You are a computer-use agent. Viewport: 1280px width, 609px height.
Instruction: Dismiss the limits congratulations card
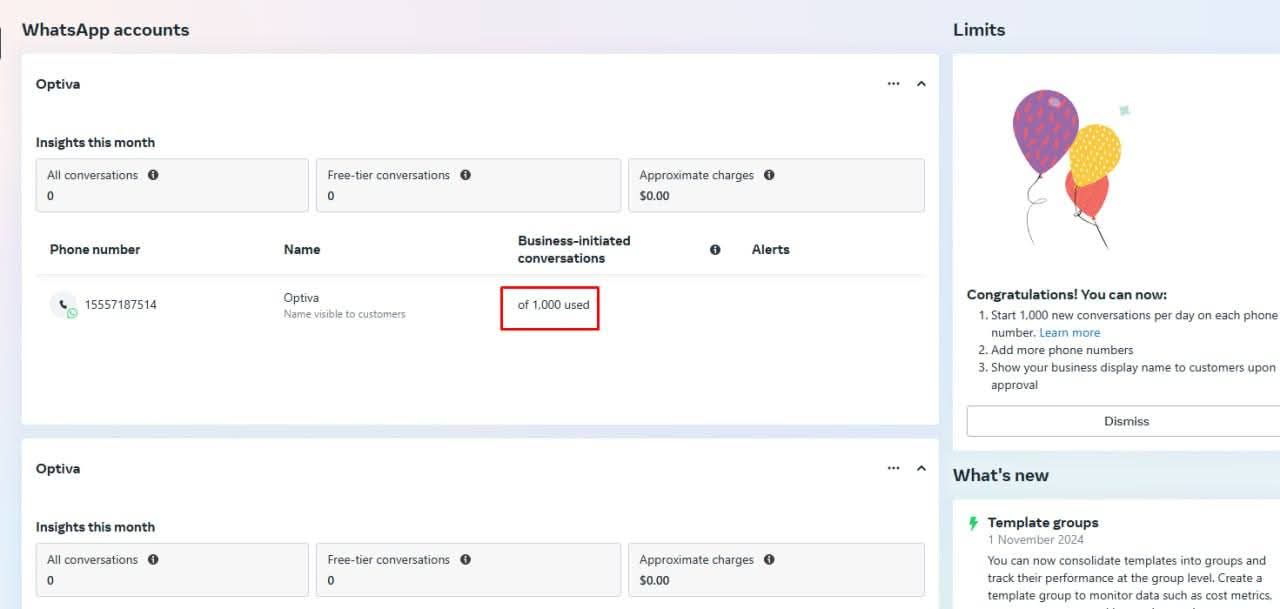pyautogui.click(x=1126, y=421)
